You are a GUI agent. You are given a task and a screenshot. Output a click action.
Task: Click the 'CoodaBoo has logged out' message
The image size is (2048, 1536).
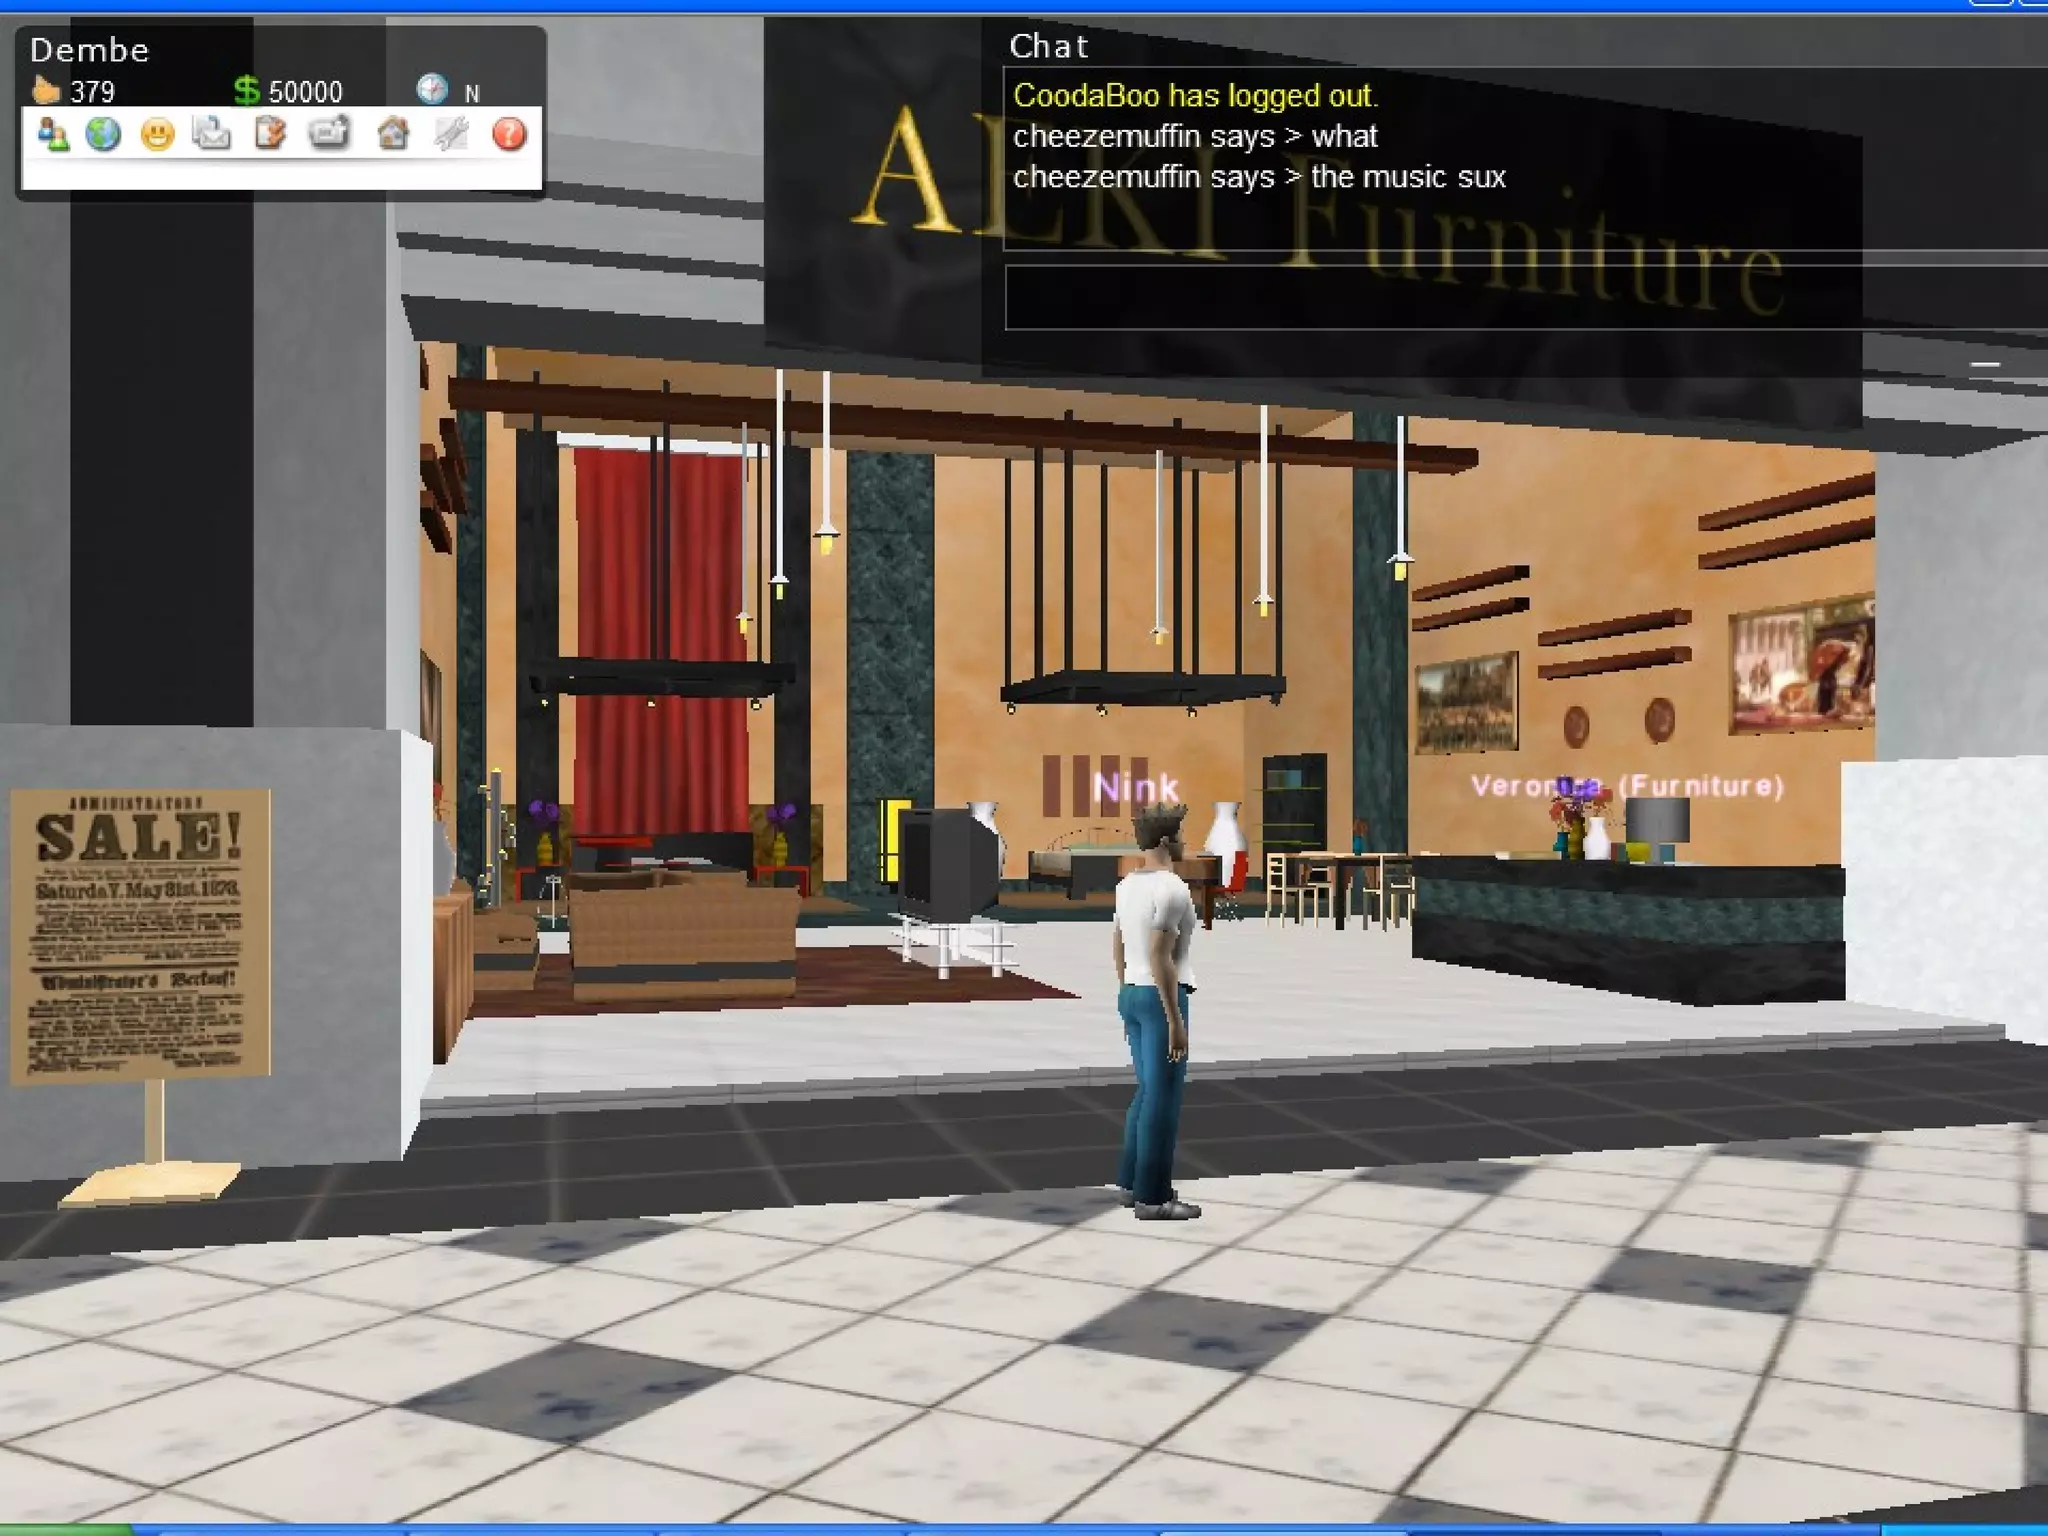point(1195,96)
